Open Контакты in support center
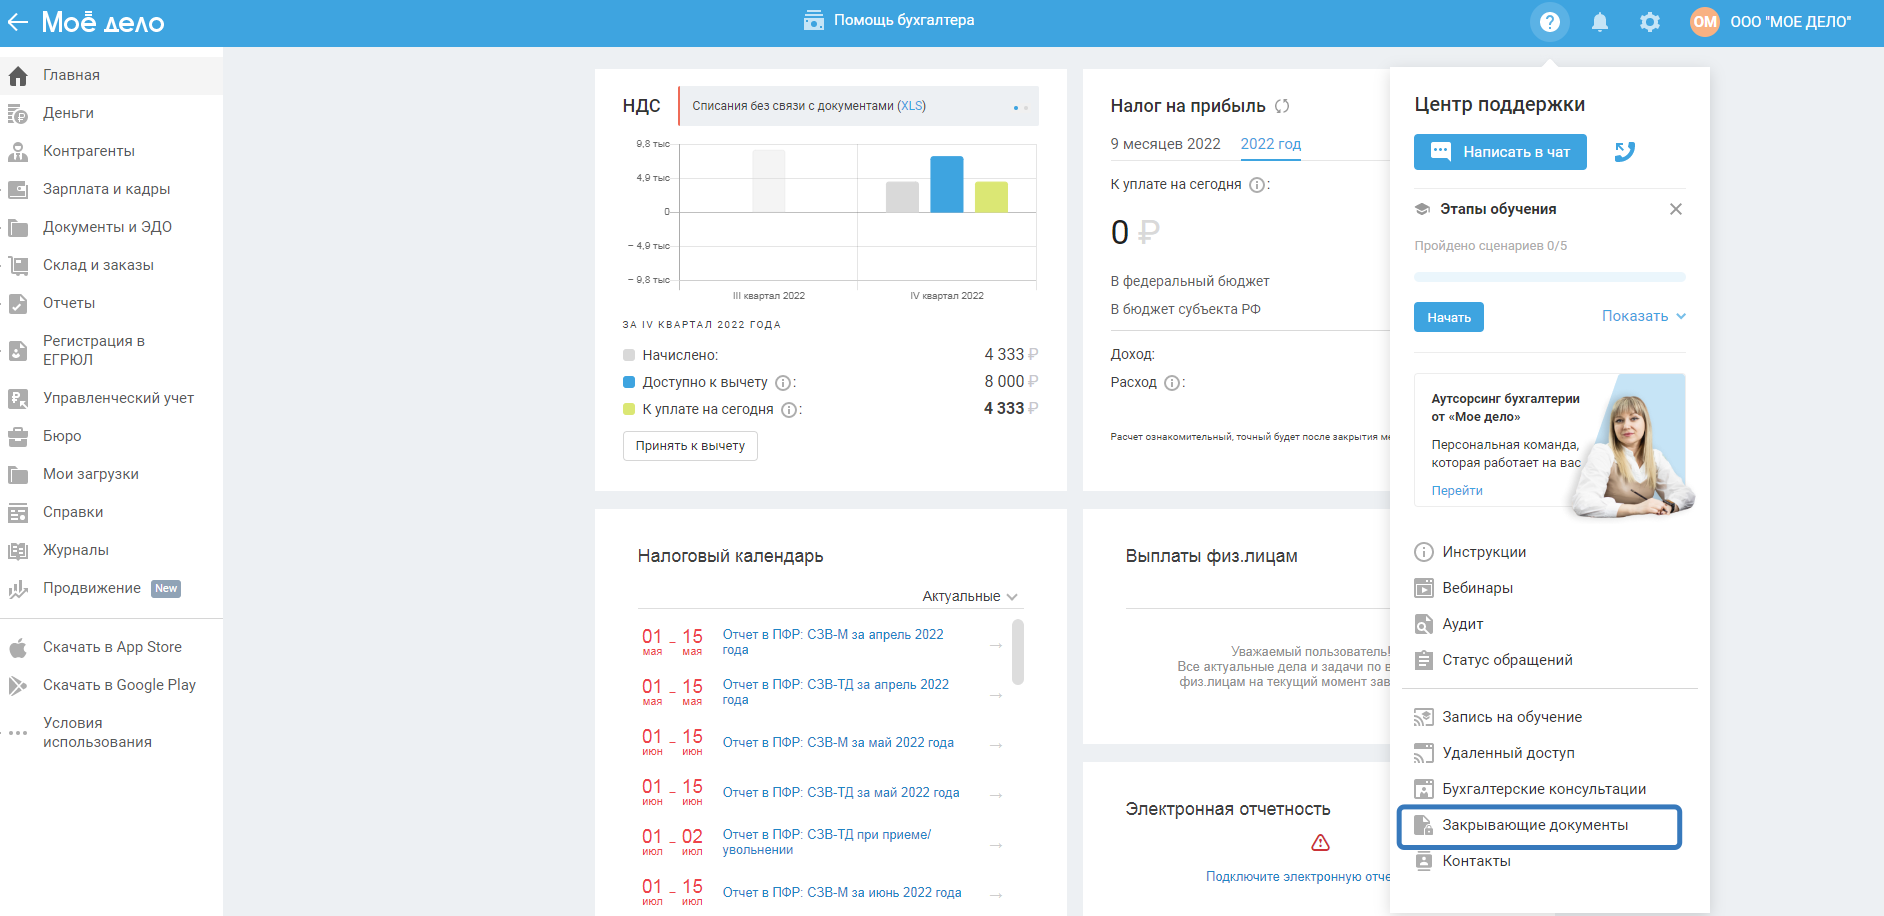This screenshot has width=1884, height=916. pyautogui.click(x=1476, y=861)
